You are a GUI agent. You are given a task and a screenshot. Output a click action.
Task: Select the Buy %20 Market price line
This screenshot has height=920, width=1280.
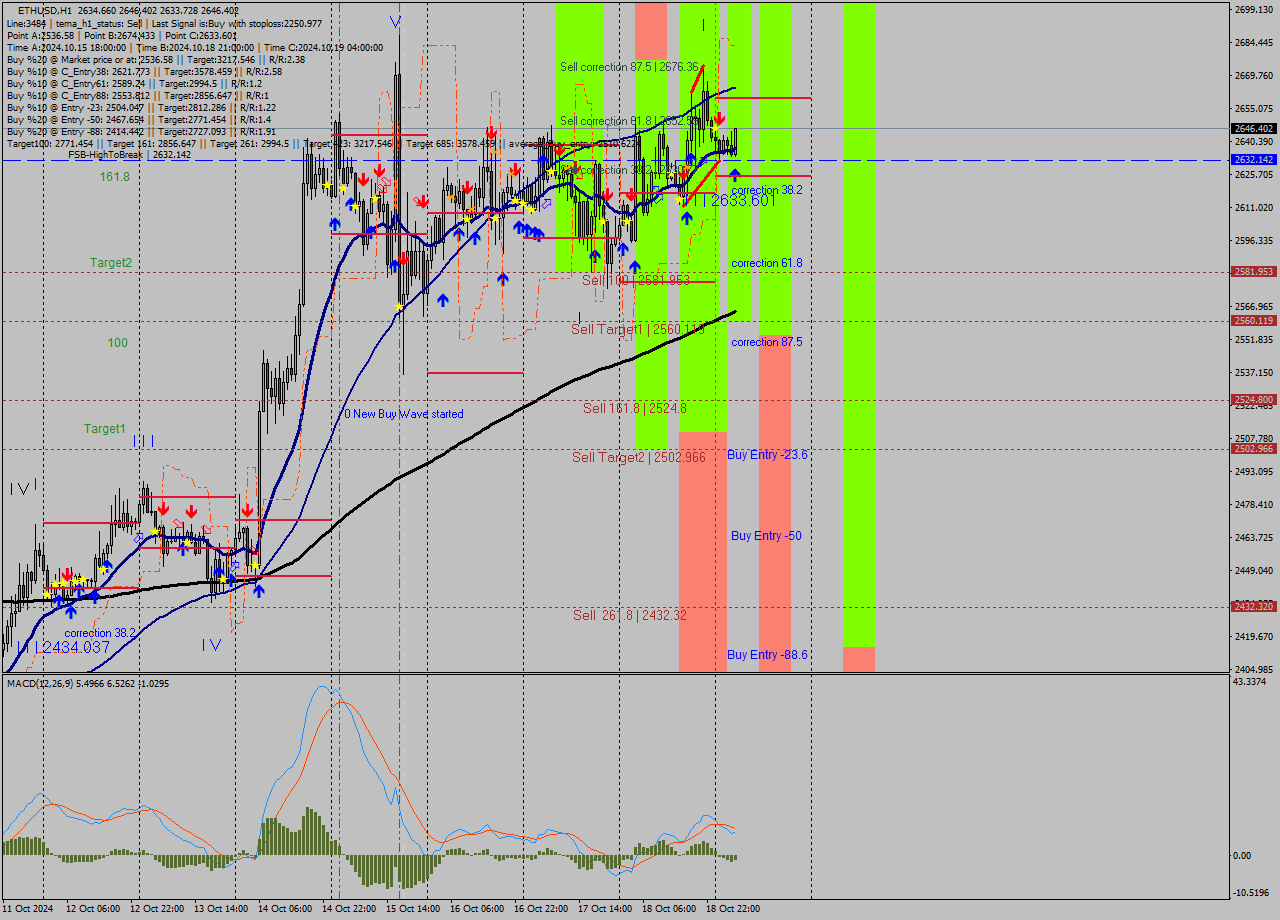tap(155, 59)
